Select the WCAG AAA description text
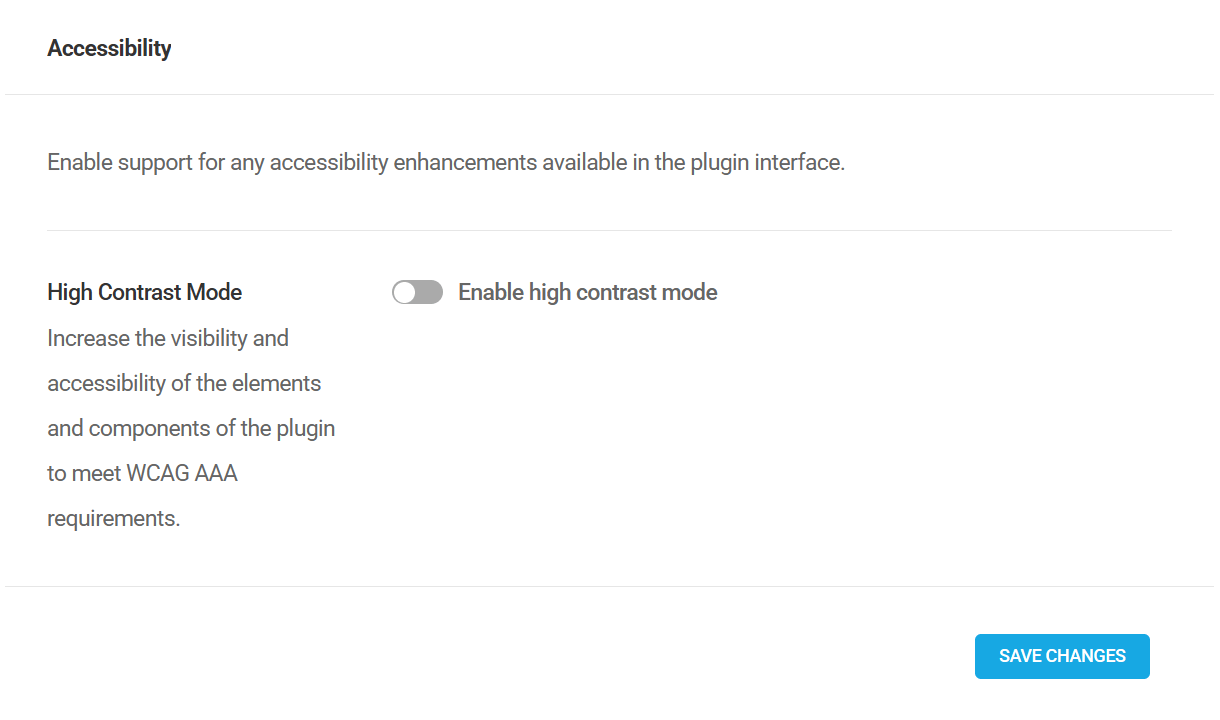Image resolution: width=1220 pixels, height=720 pixels. coord(190,427)
